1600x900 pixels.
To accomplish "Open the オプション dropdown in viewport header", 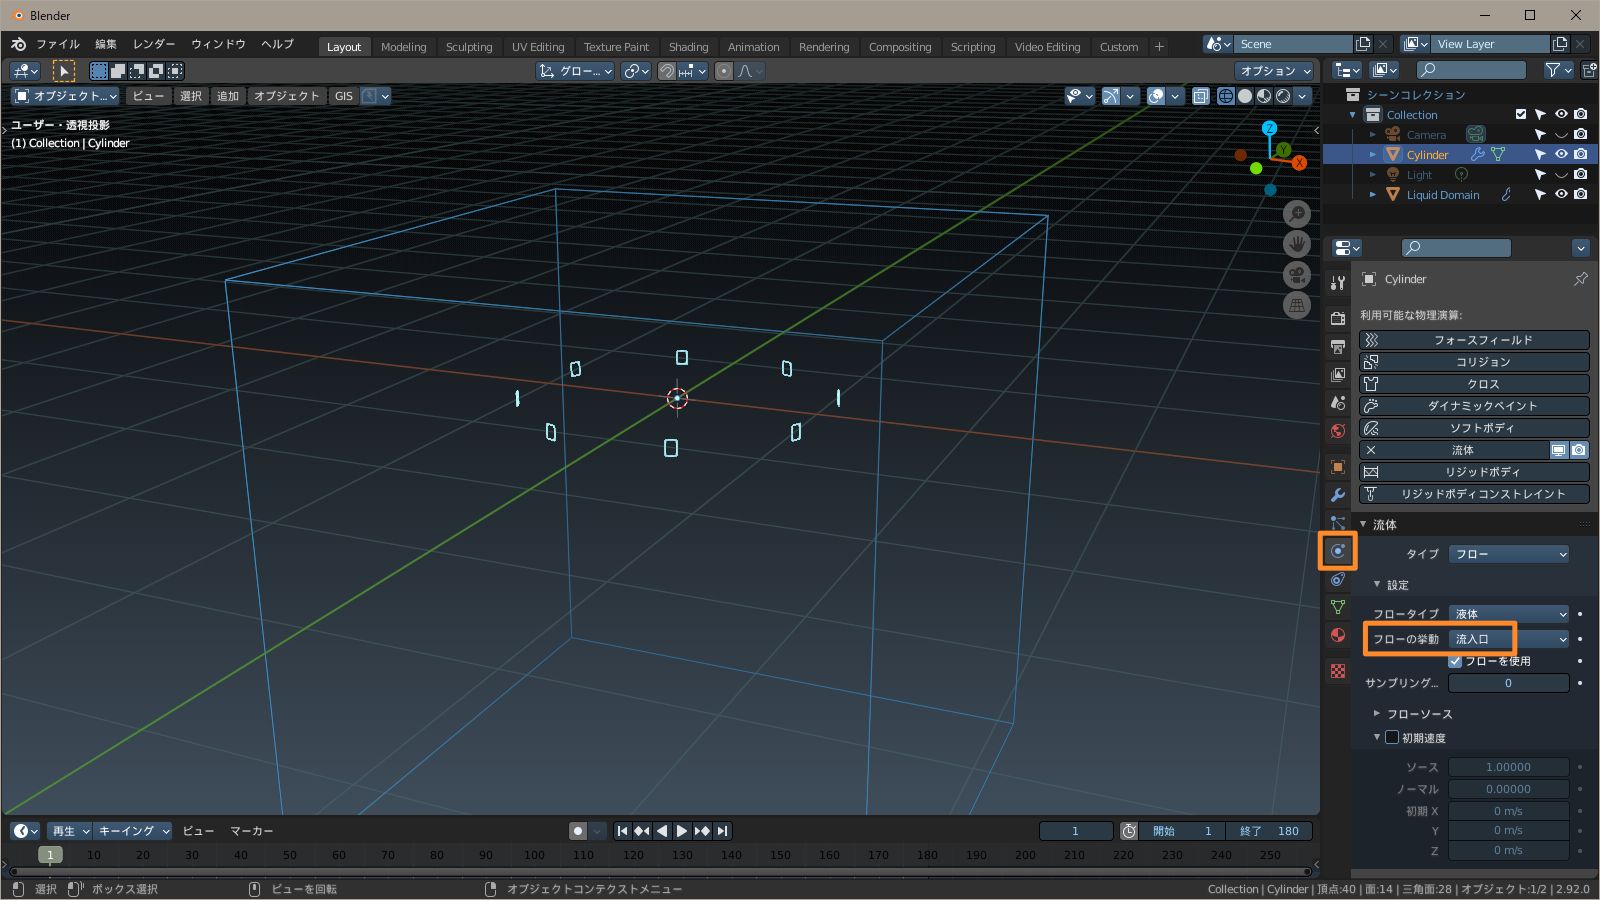I will [1274, 71].
